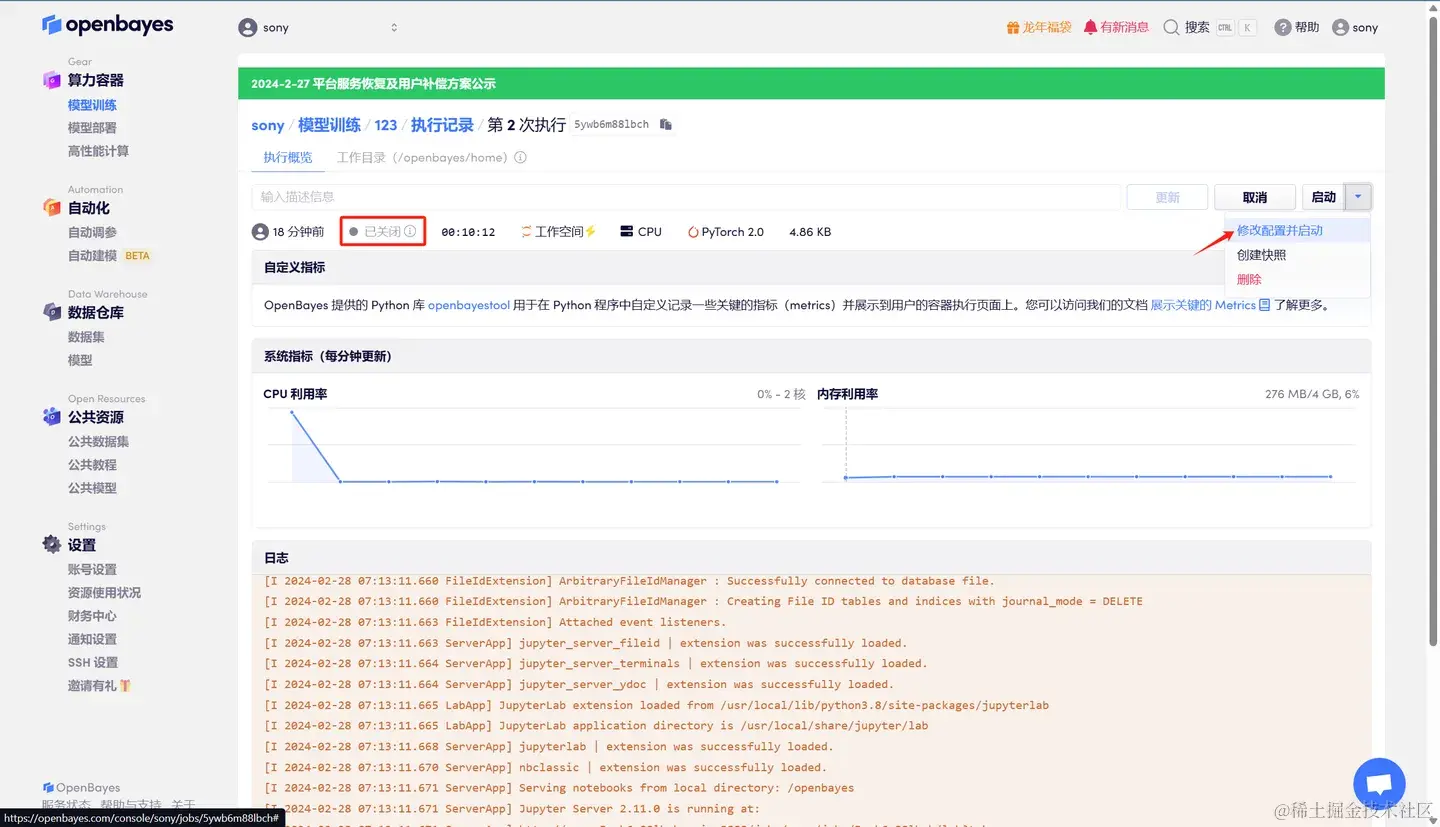Click info icon beside 工作目录 tab
This screenshot has width=1440, height=827.
(x=520, y=157)
